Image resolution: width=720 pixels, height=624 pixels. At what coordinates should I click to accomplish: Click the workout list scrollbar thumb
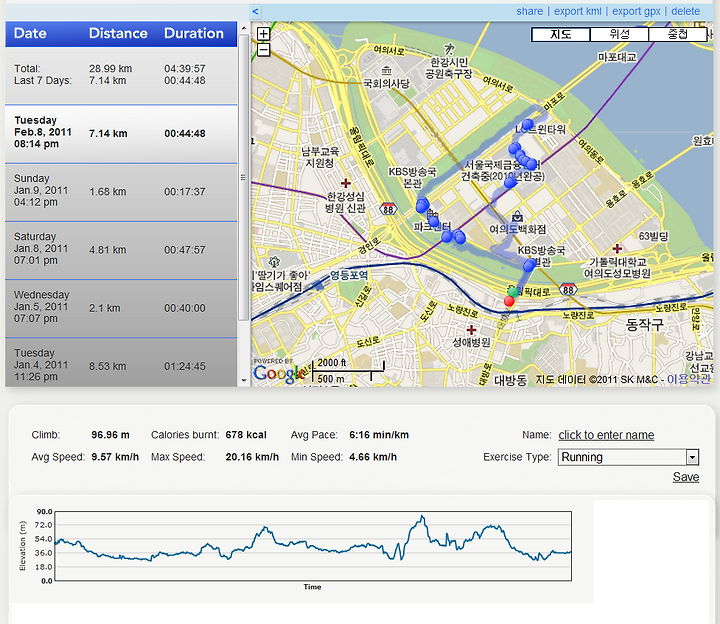[x=243, y=178]
